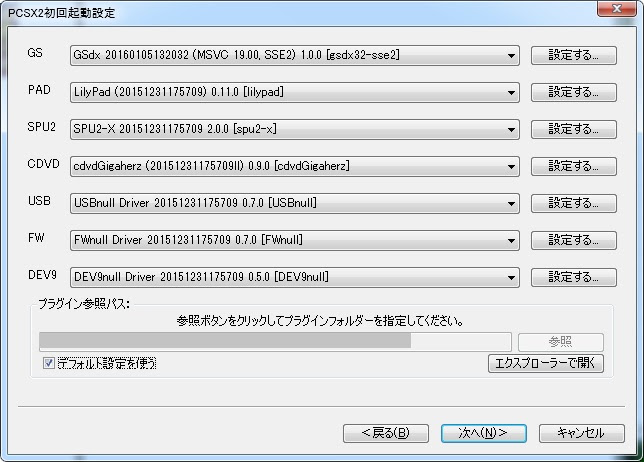Close the PCSX2初回起動設定 window

[616, 9]
